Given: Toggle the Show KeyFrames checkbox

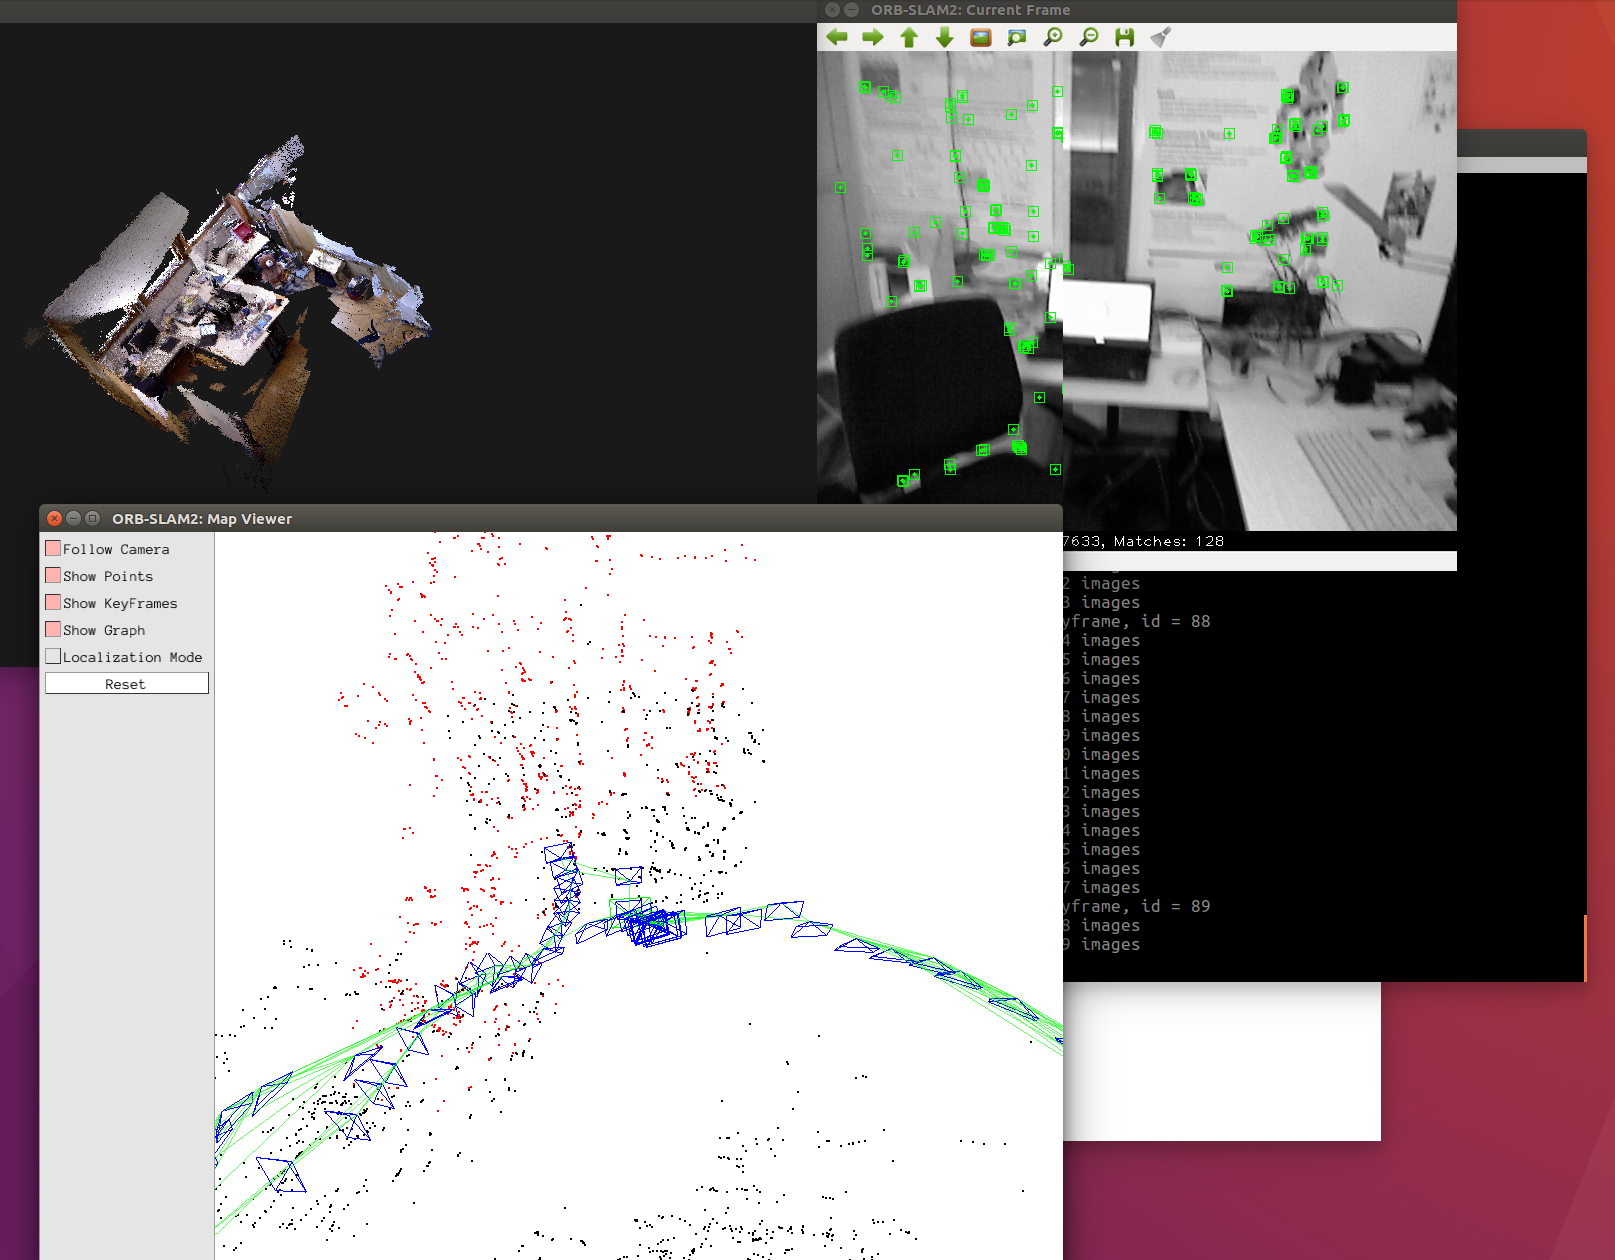Looking at the screenshot, I should tap(53, 602).
